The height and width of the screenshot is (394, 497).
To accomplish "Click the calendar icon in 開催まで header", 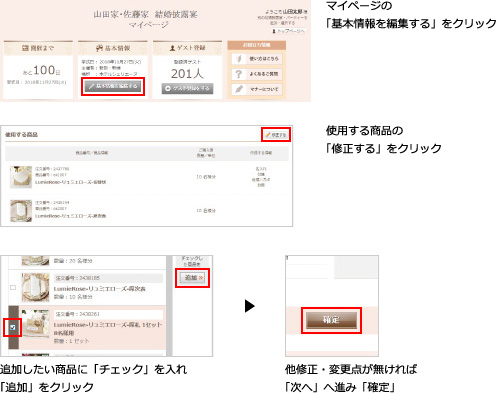I will pyautogui.click(x=25, y=48).
